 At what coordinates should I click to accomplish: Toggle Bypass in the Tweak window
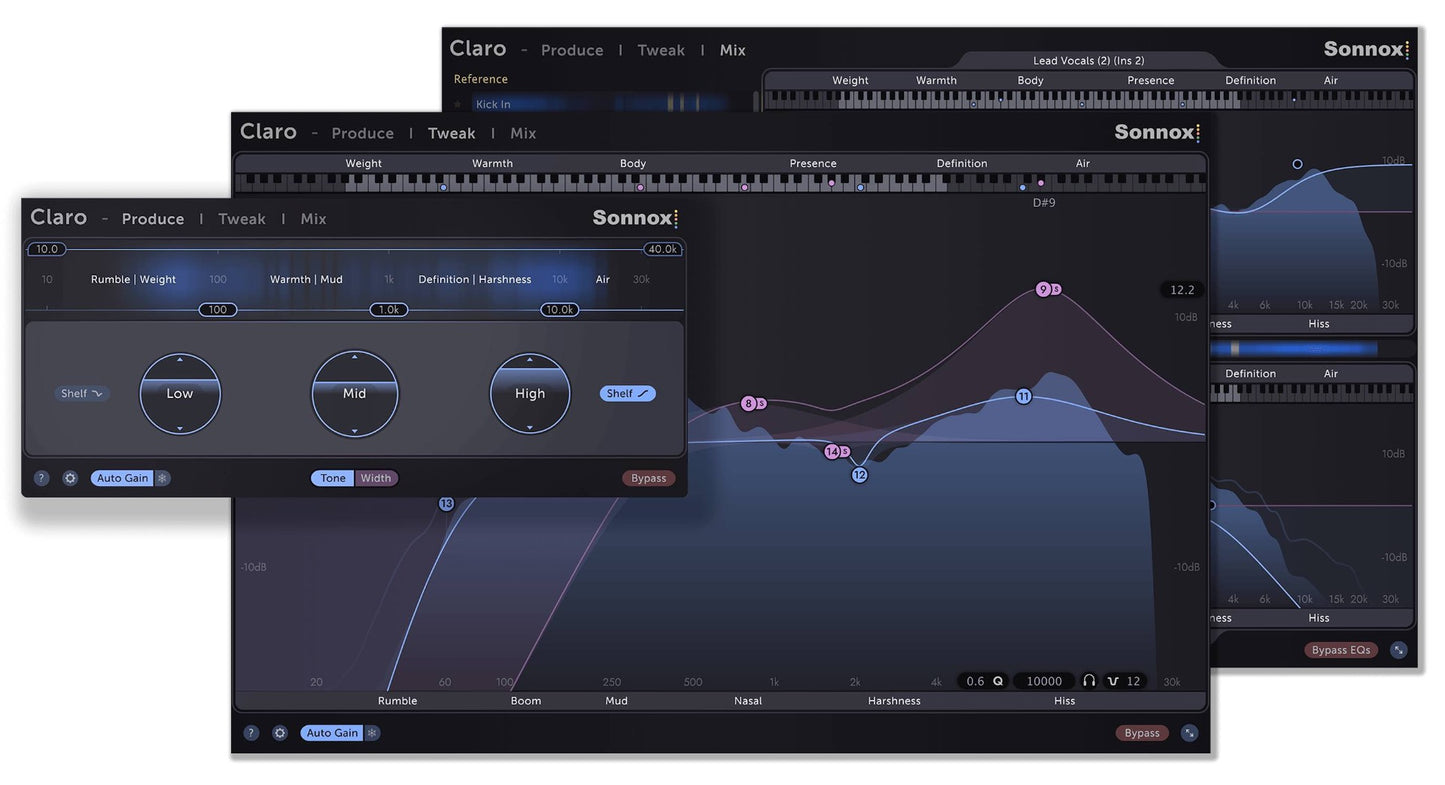1141,733
